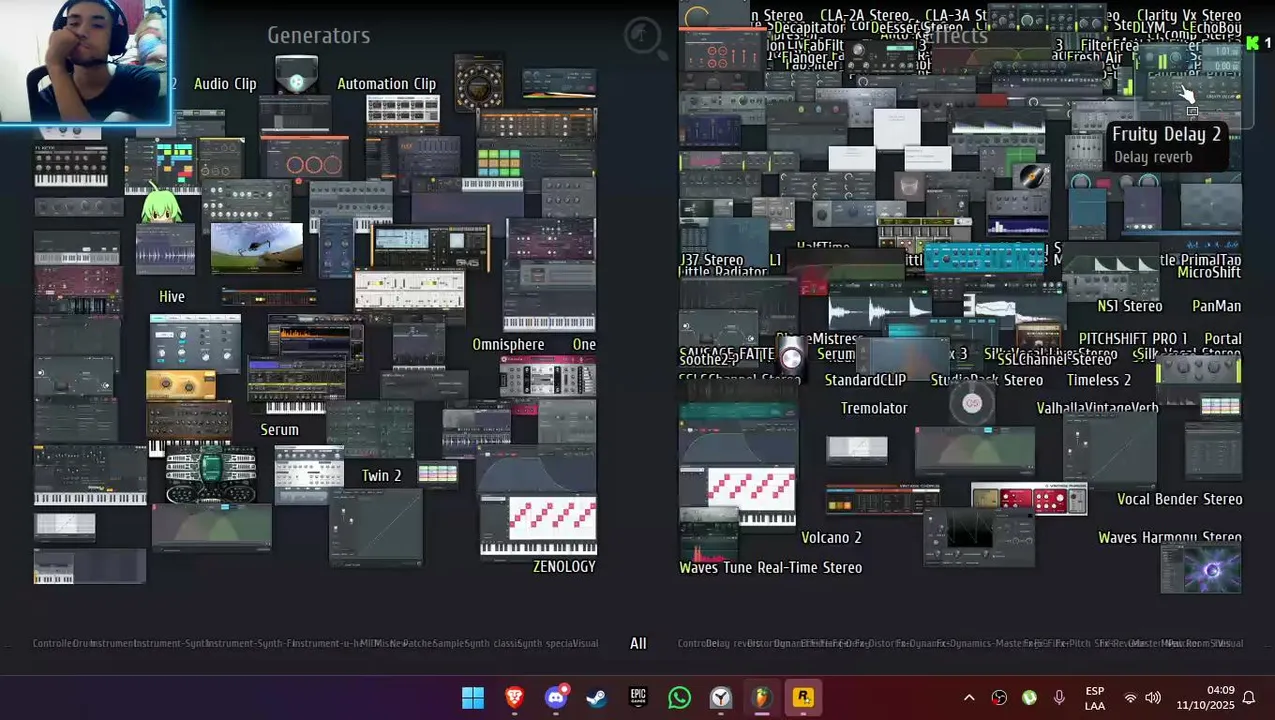Pick the Audio Clip generator
The height and width of the screenshot is (720, 1275).
click(225, 84)
